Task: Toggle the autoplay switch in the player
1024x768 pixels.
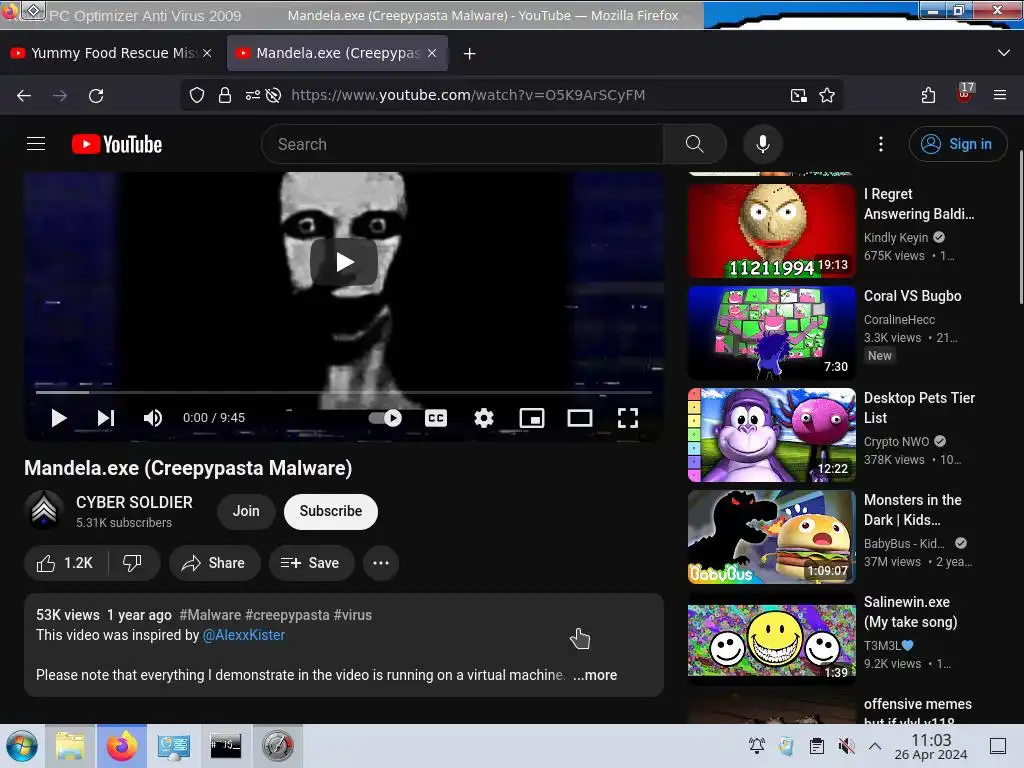Action: [385, 418]
